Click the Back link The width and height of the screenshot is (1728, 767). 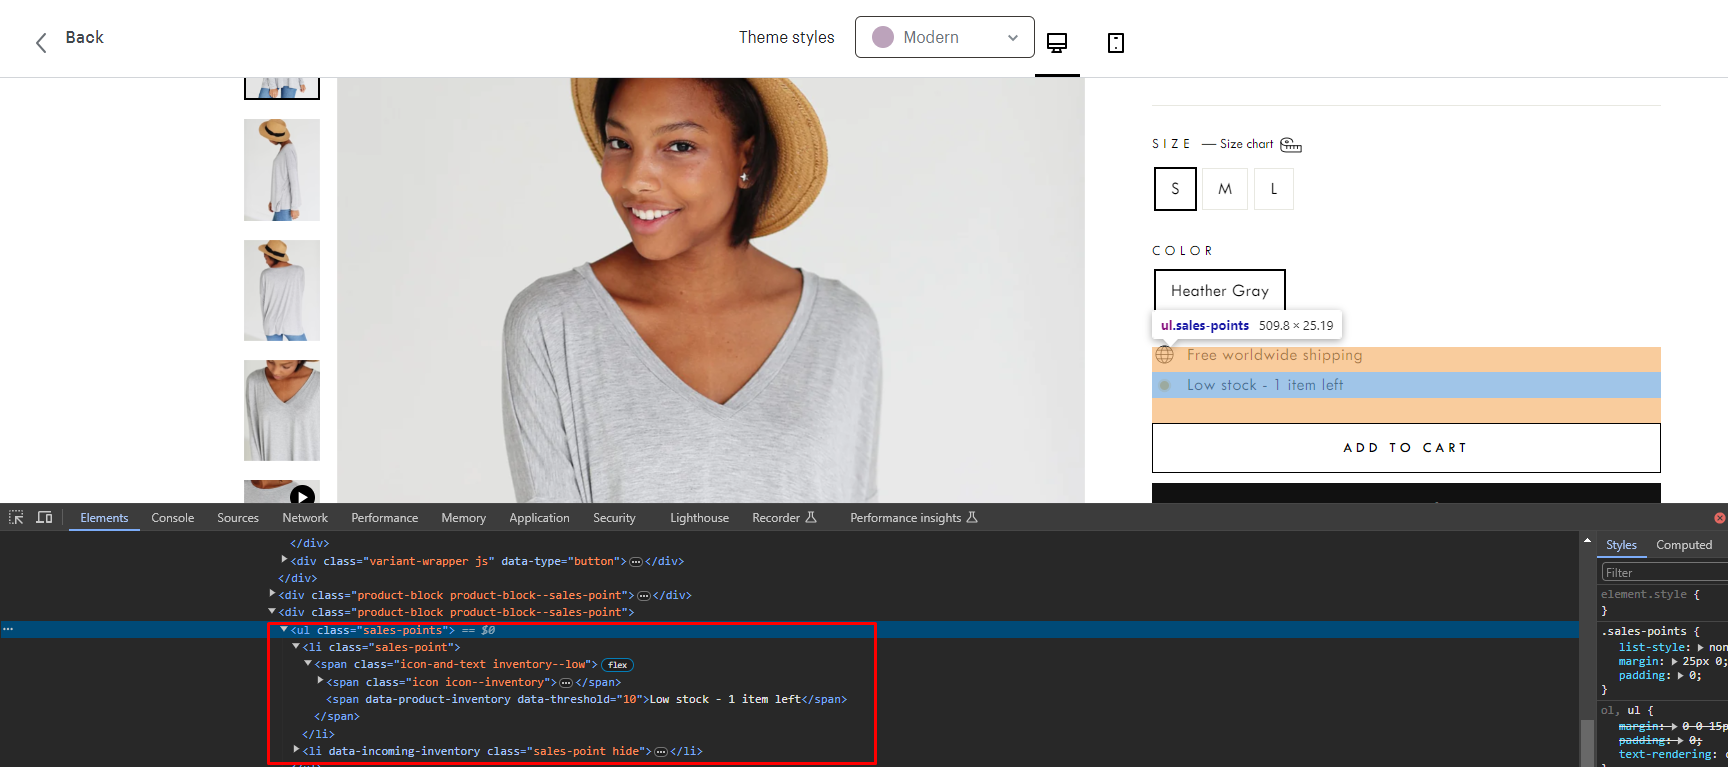[85, 37]
